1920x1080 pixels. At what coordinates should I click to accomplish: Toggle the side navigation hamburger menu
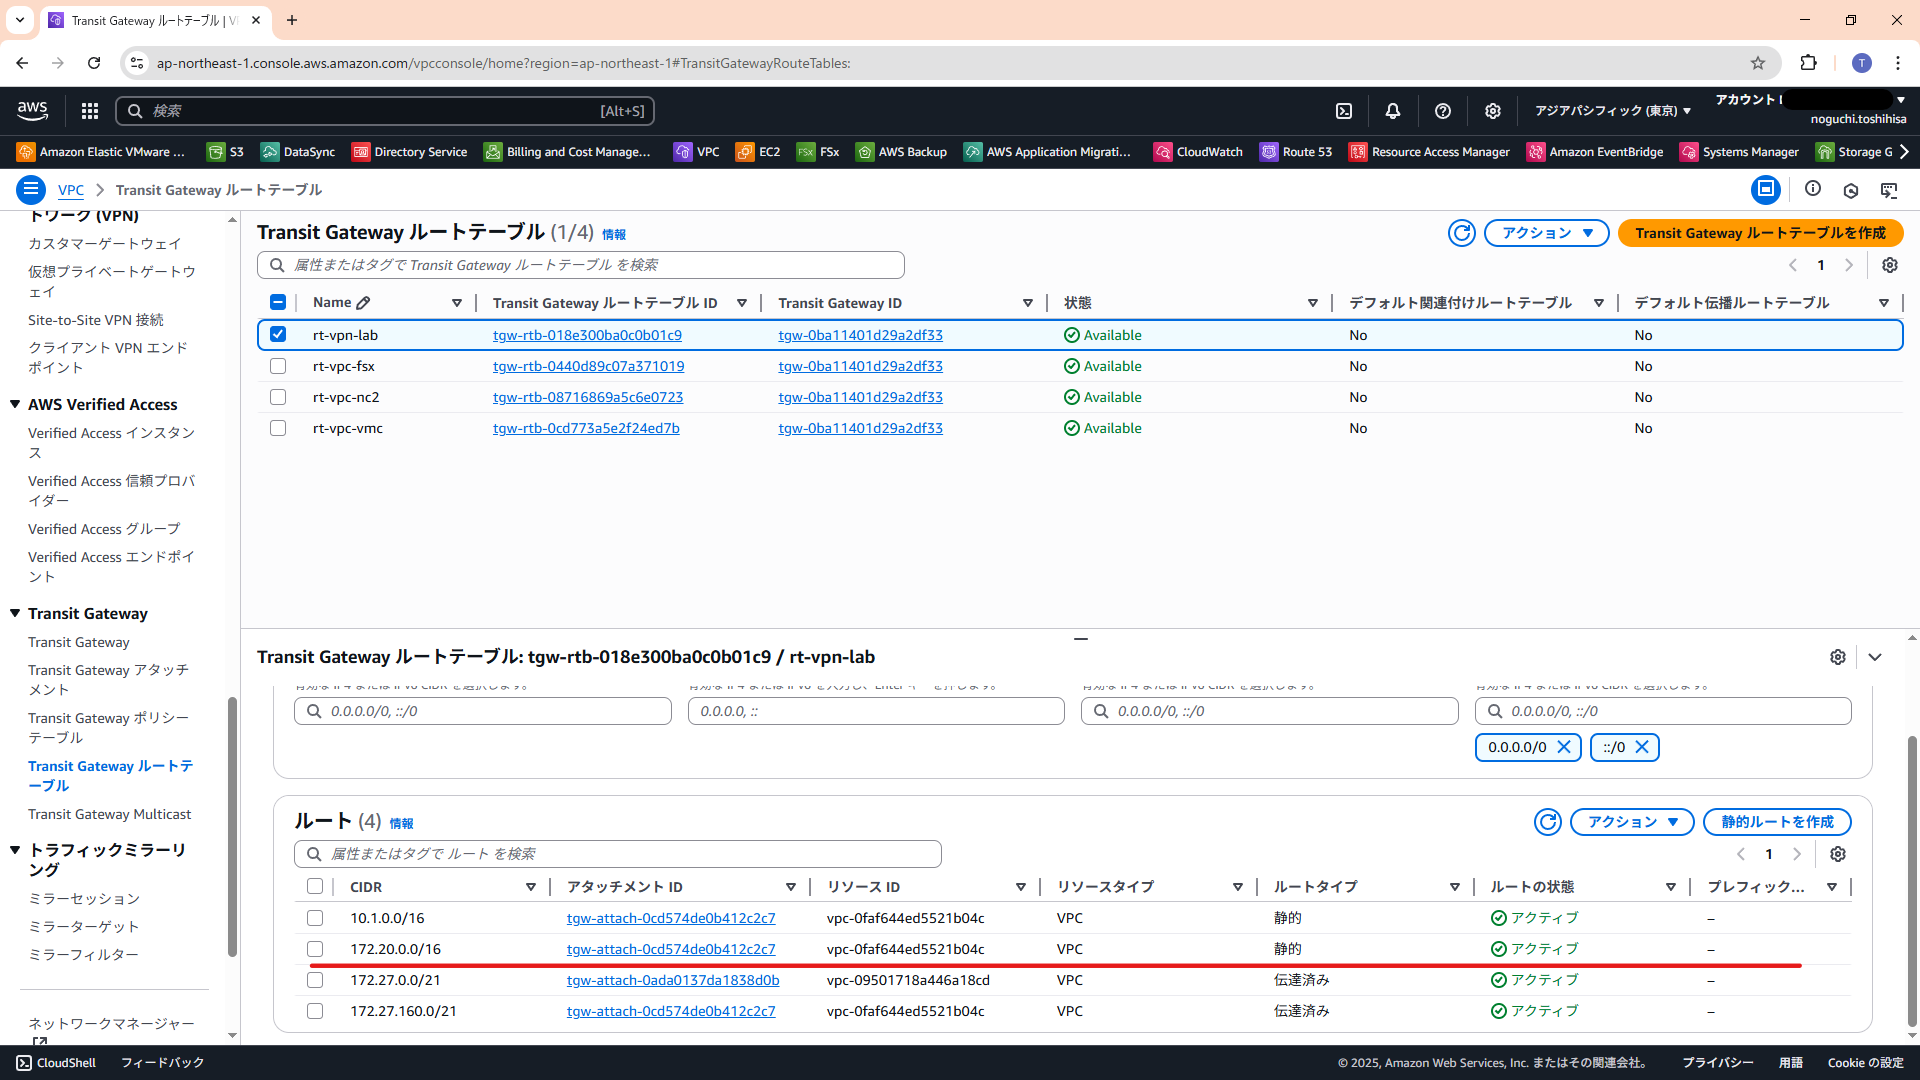click(x=31, y=189)
